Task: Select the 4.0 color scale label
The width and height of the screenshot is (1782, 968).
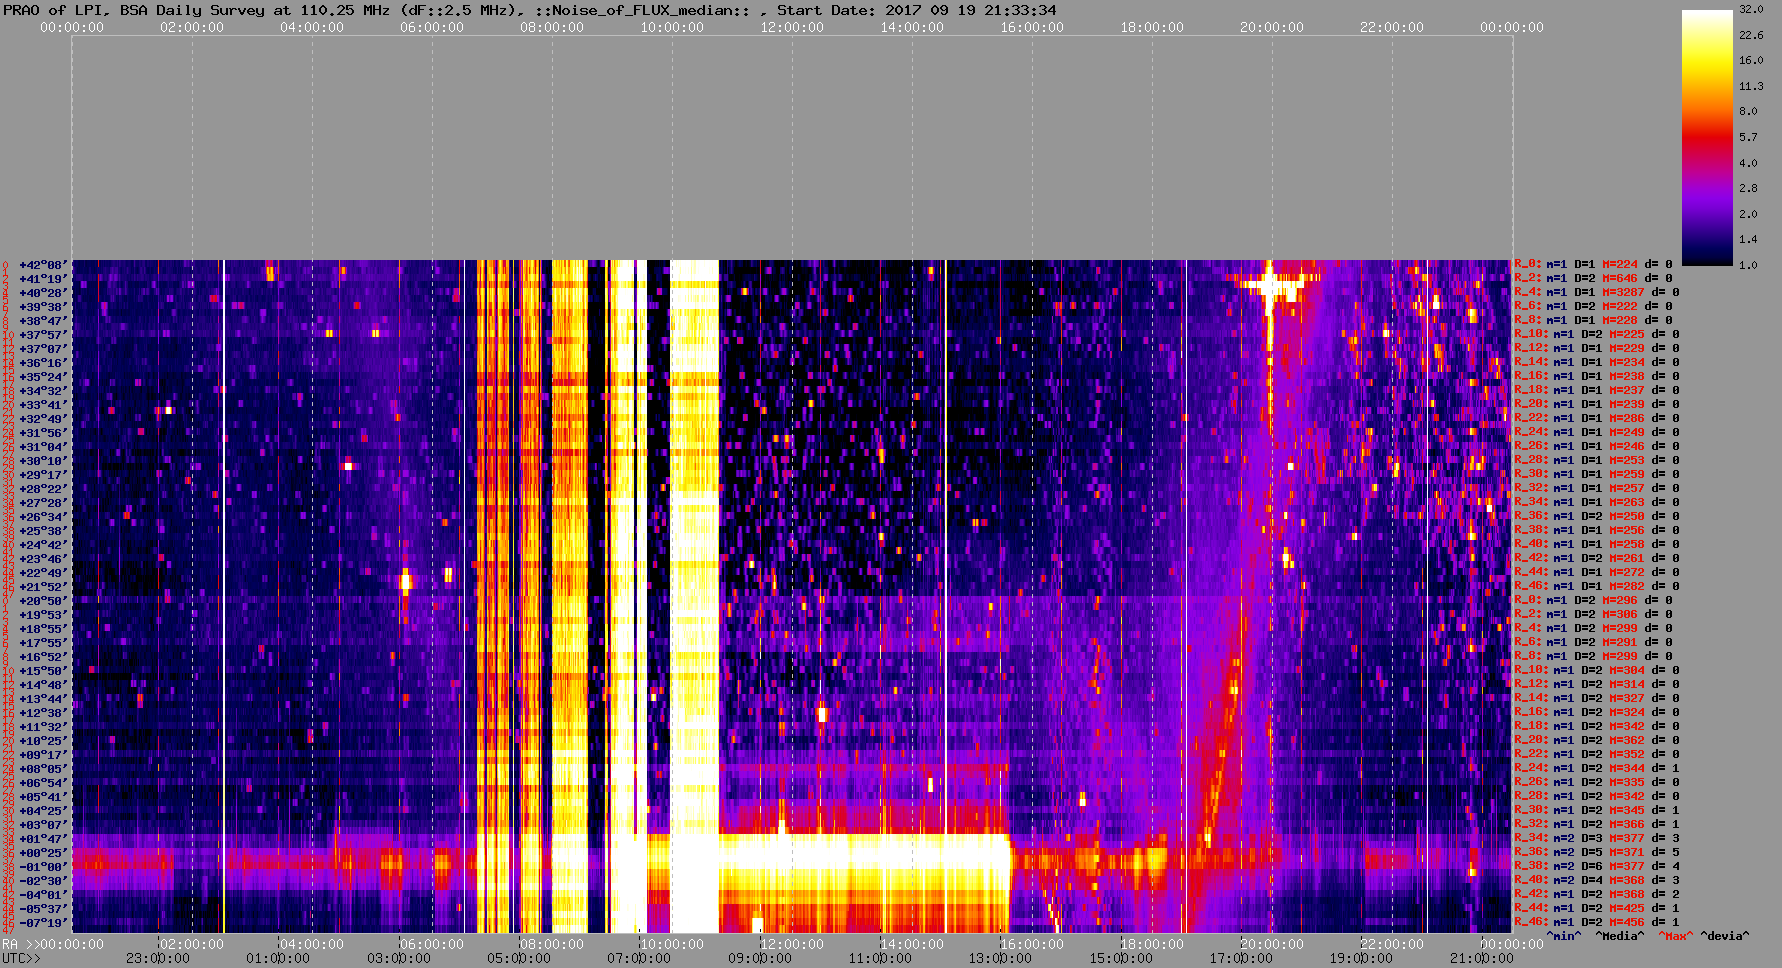Action: tap(1748, 162)
